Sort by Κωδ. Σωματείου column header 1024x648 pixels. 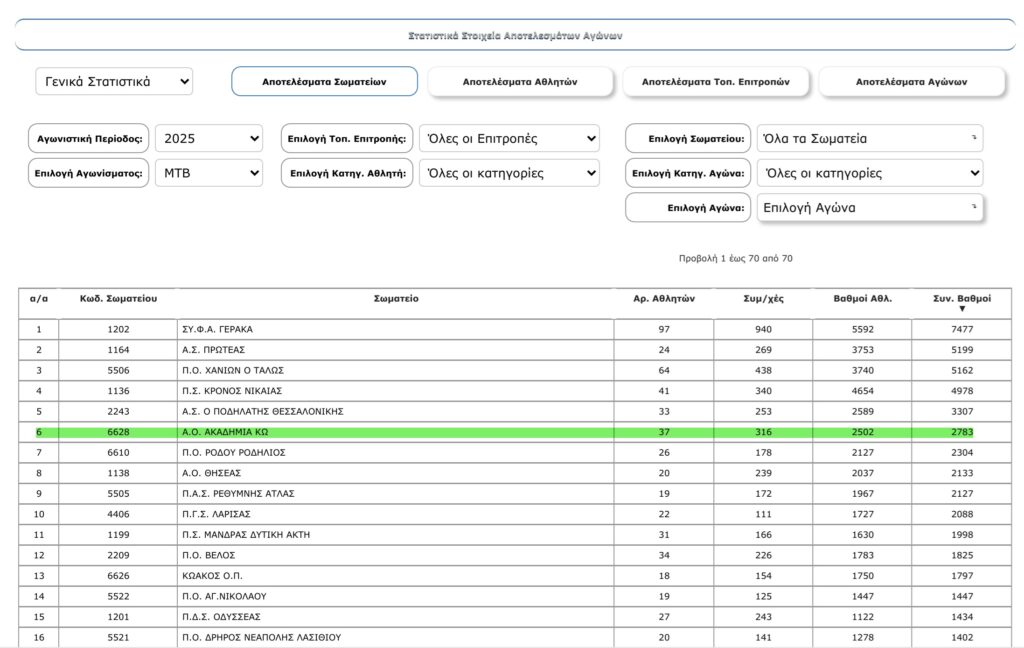pos(118,298)
